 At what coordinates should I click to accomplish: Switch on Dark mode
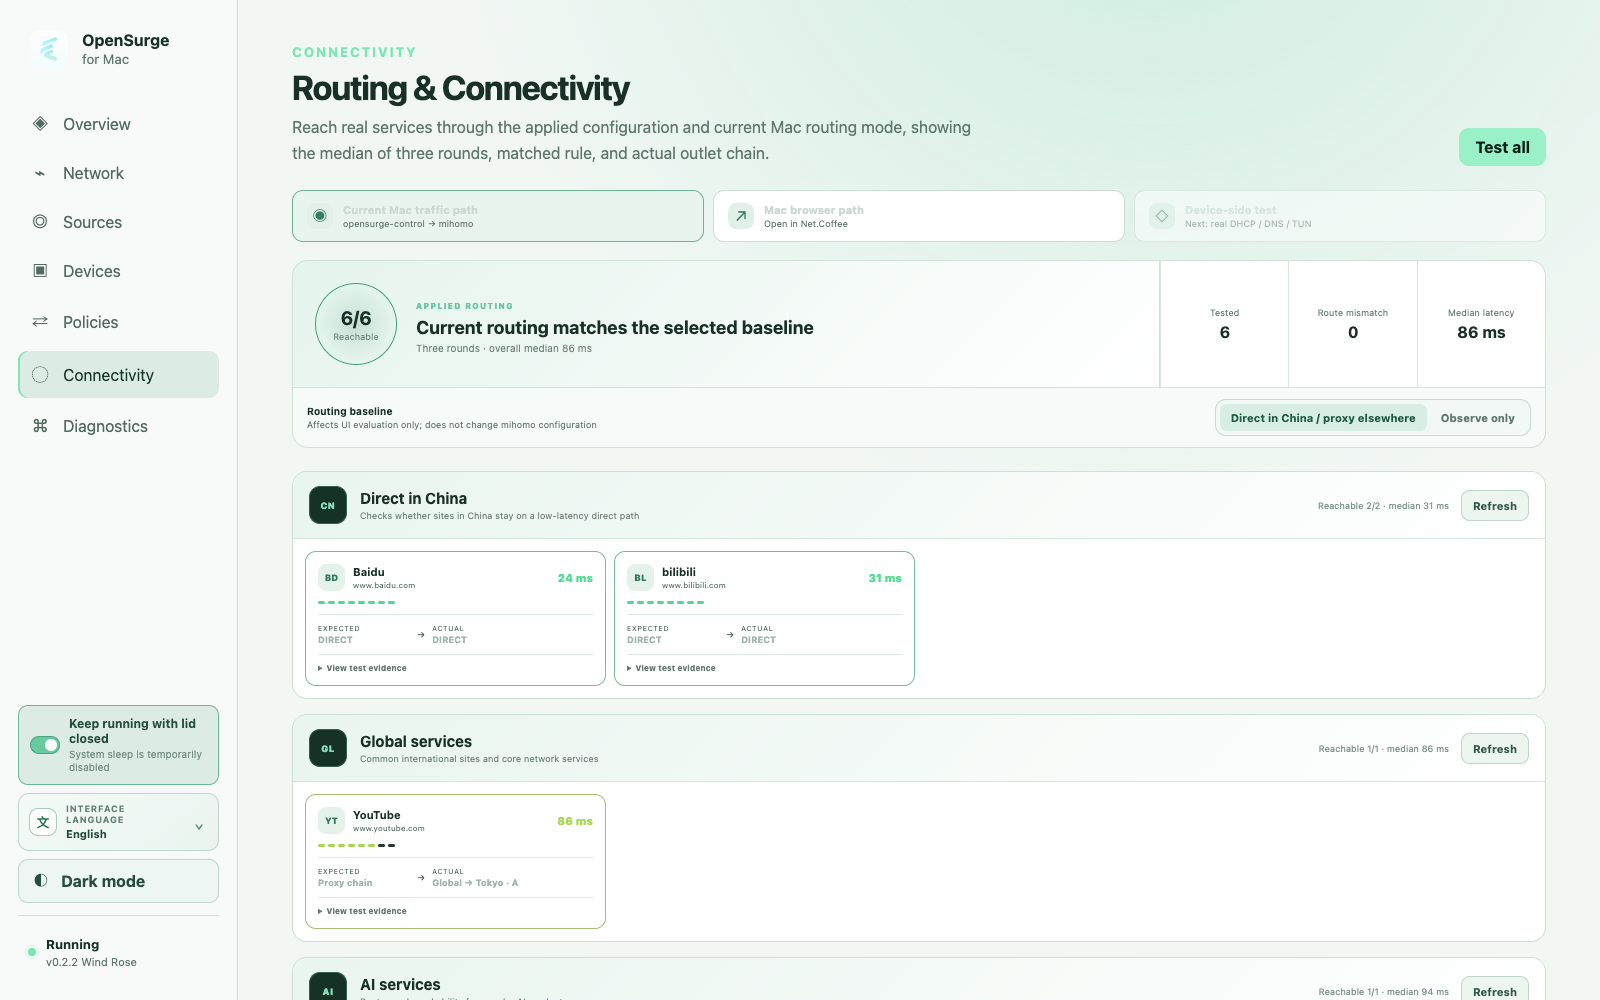(x=118, y=881)
